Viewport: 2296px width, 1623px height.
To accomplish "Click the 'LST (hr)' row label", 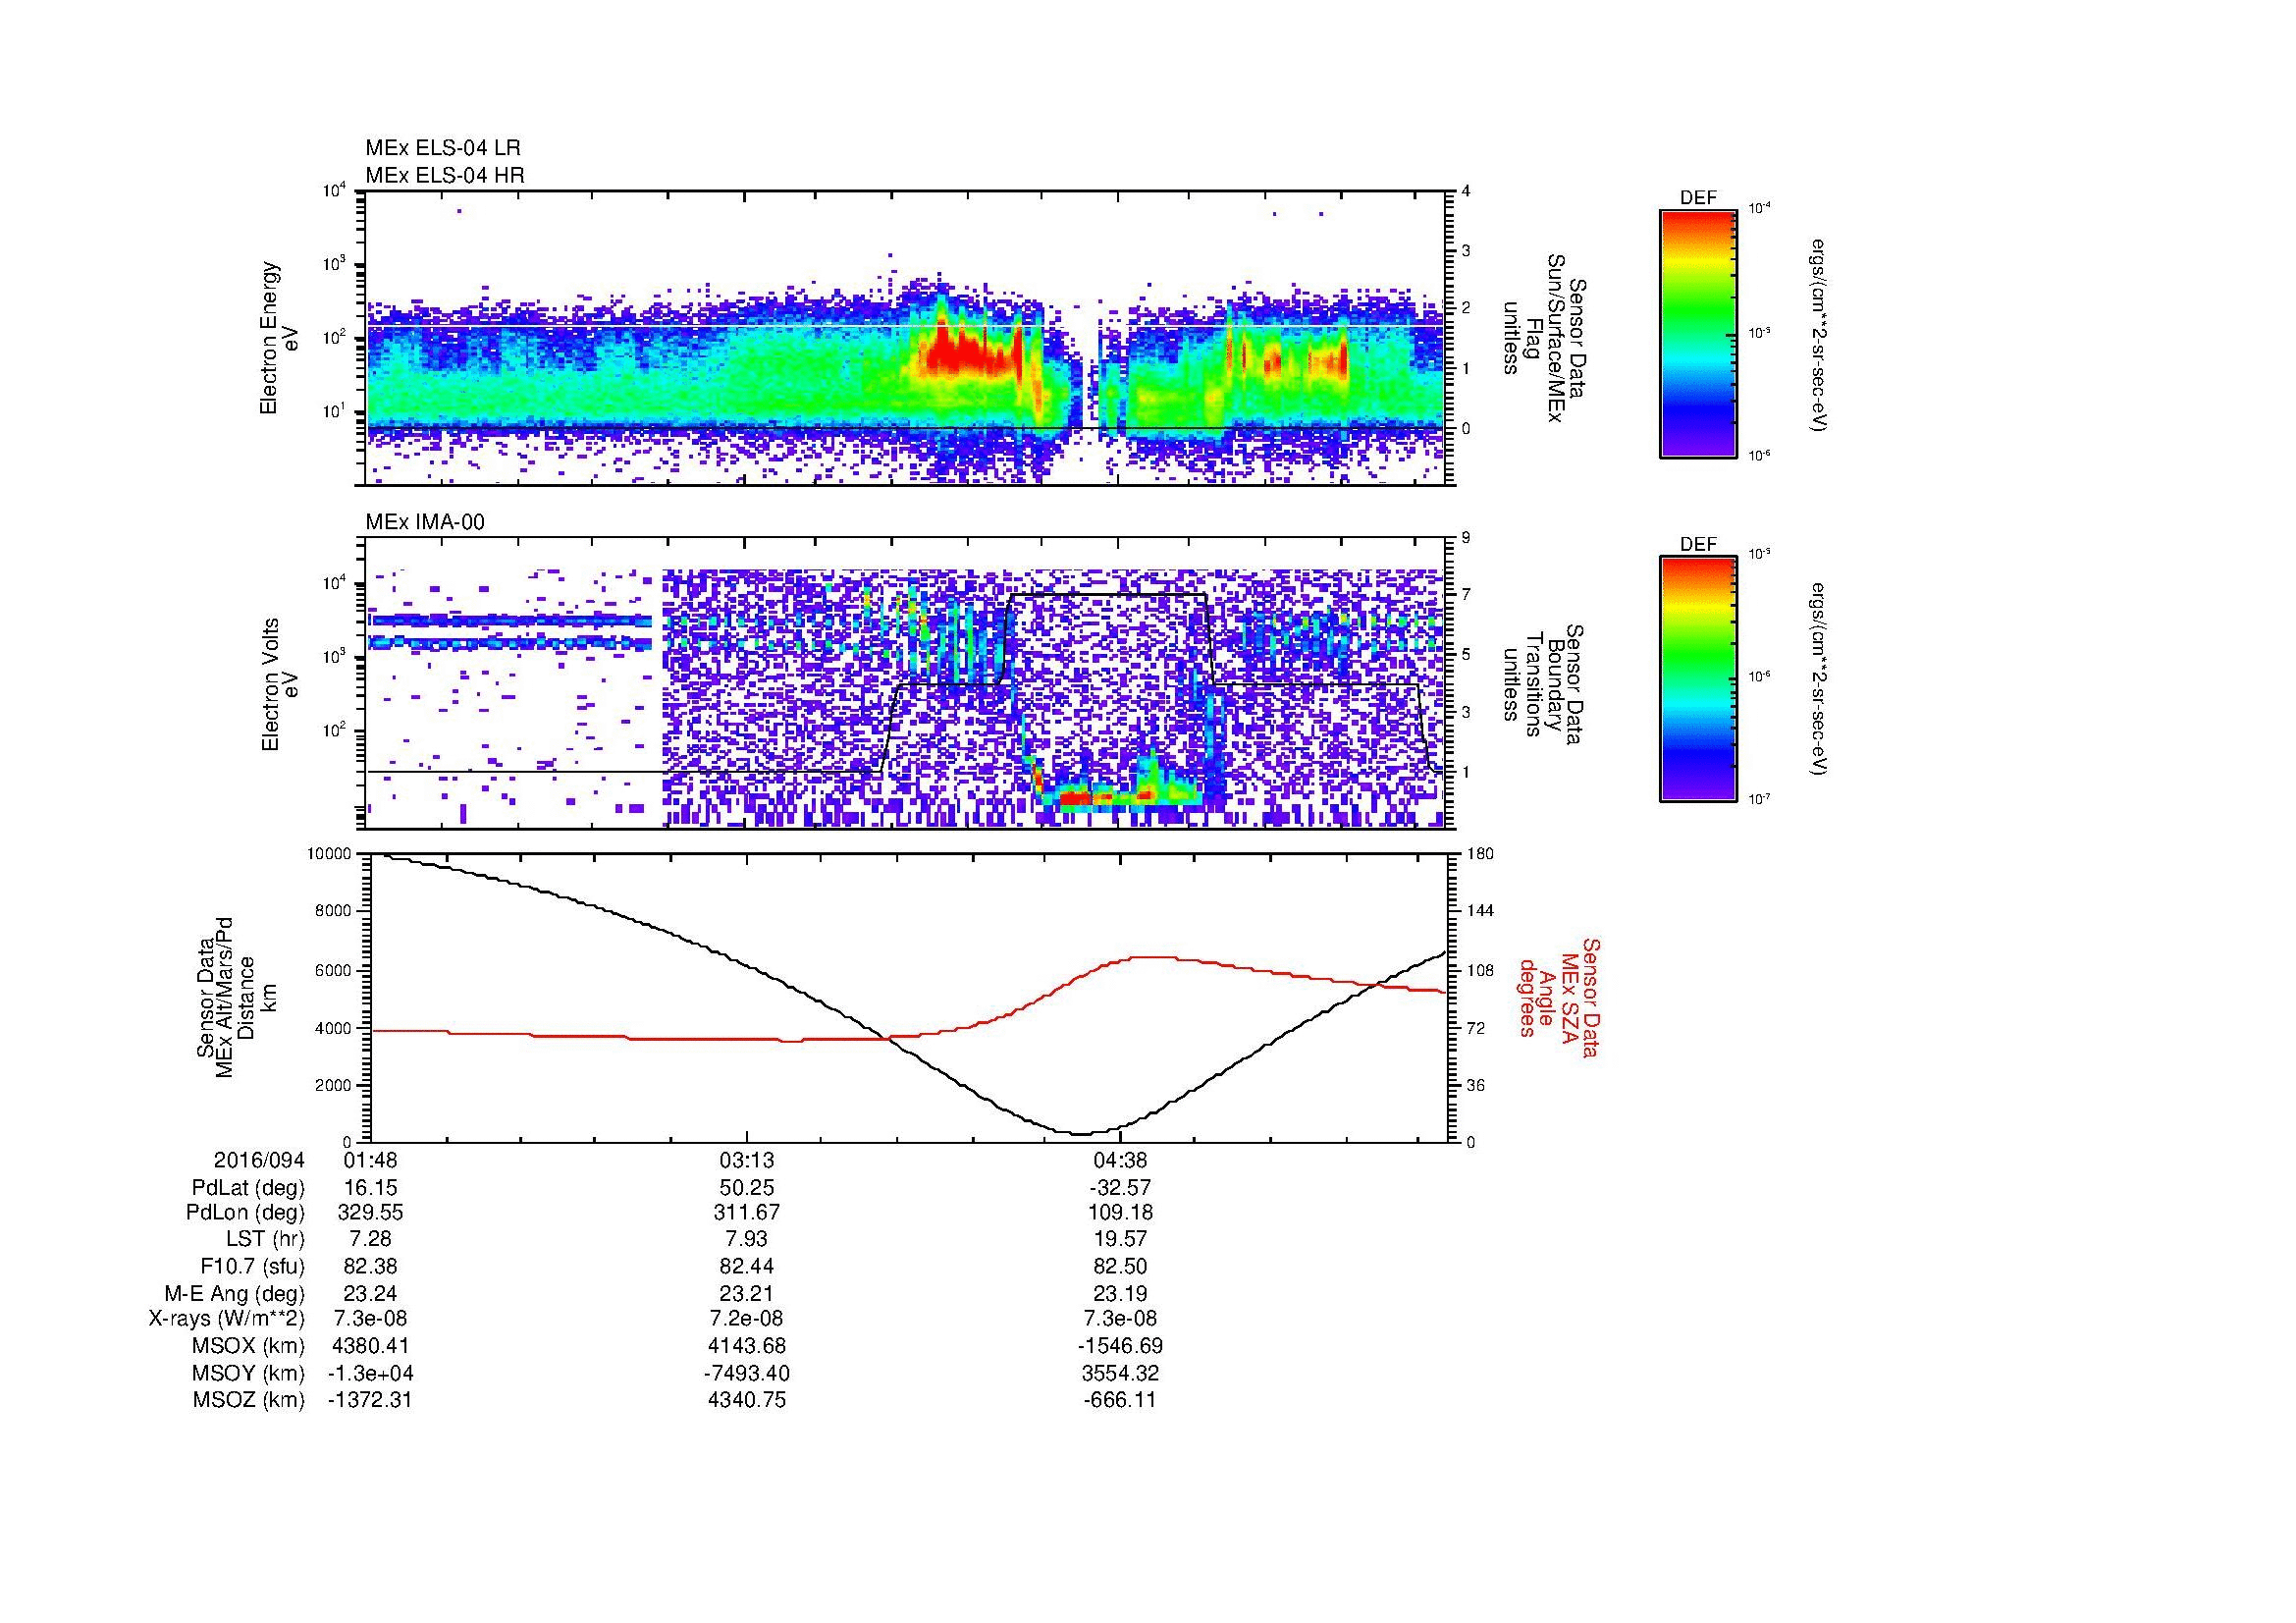I will pyautogui.click(x=264, y=1239).
